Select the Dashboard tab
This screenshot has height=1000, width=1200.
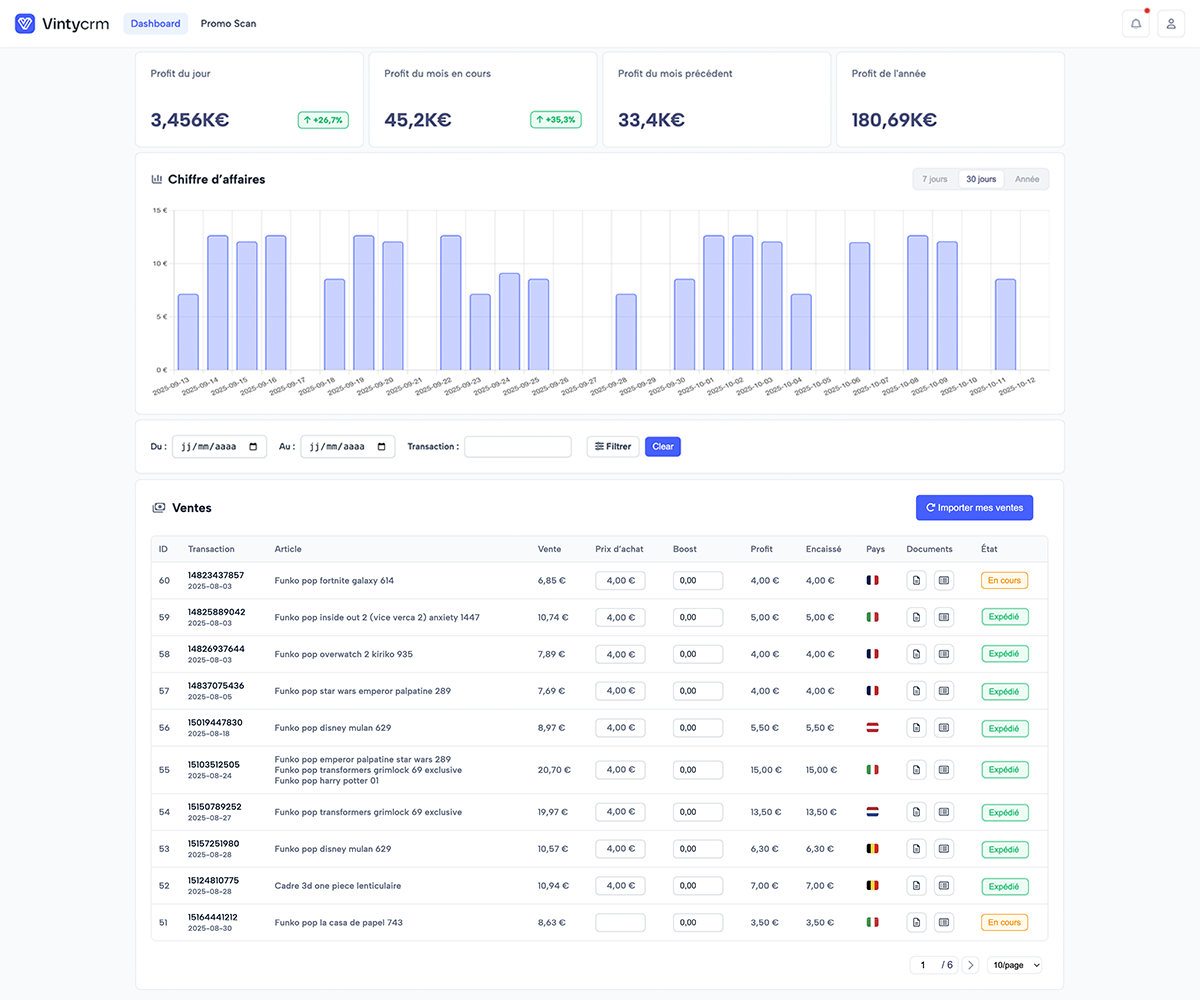click(155, 24)
